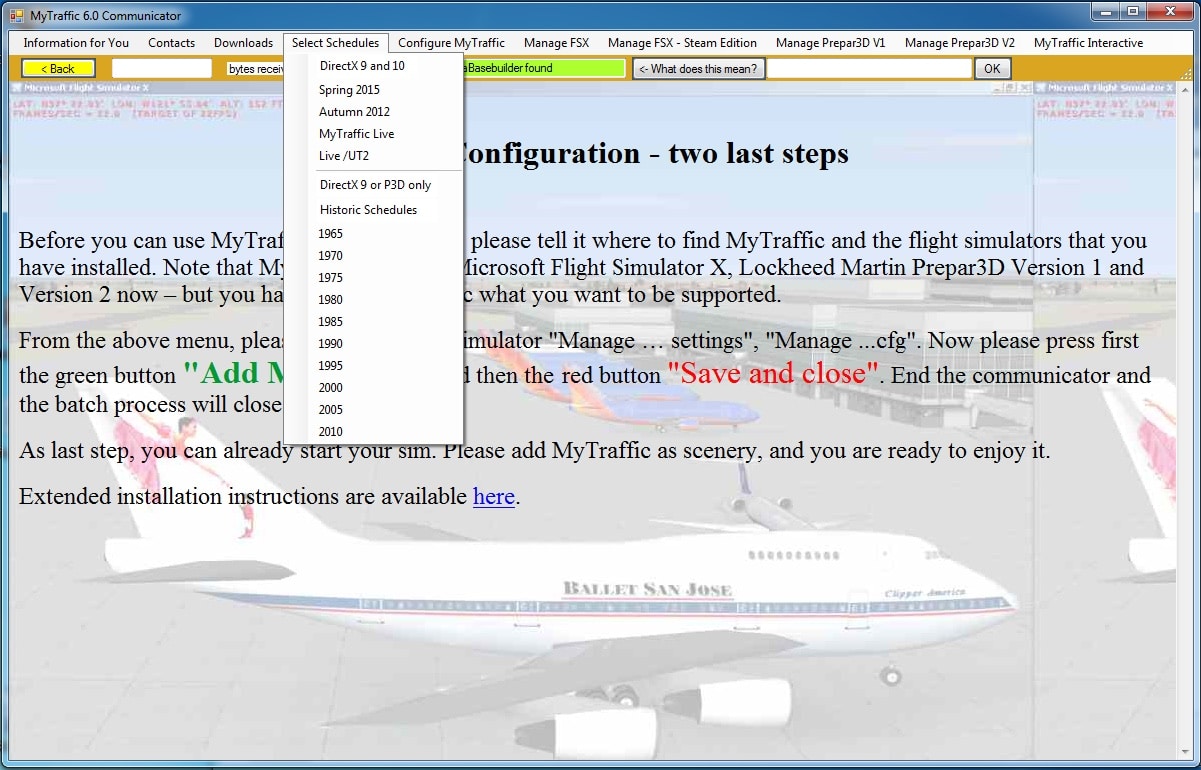Select the 1965 historic schedule
The height and width of the screenshot is (770, 1201).
pos(331,234)
